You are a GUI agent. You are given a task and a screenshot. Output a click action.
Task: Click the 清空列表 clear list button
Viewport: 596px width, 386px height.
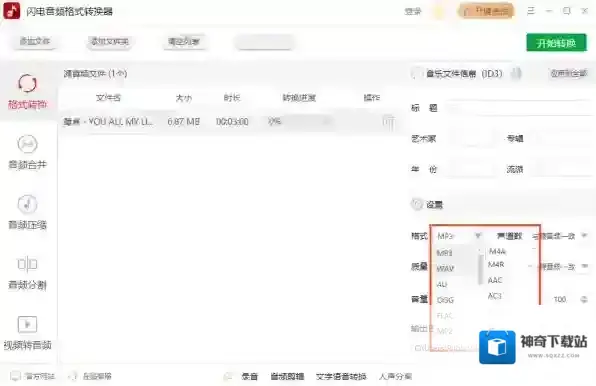tap(184, 41)
